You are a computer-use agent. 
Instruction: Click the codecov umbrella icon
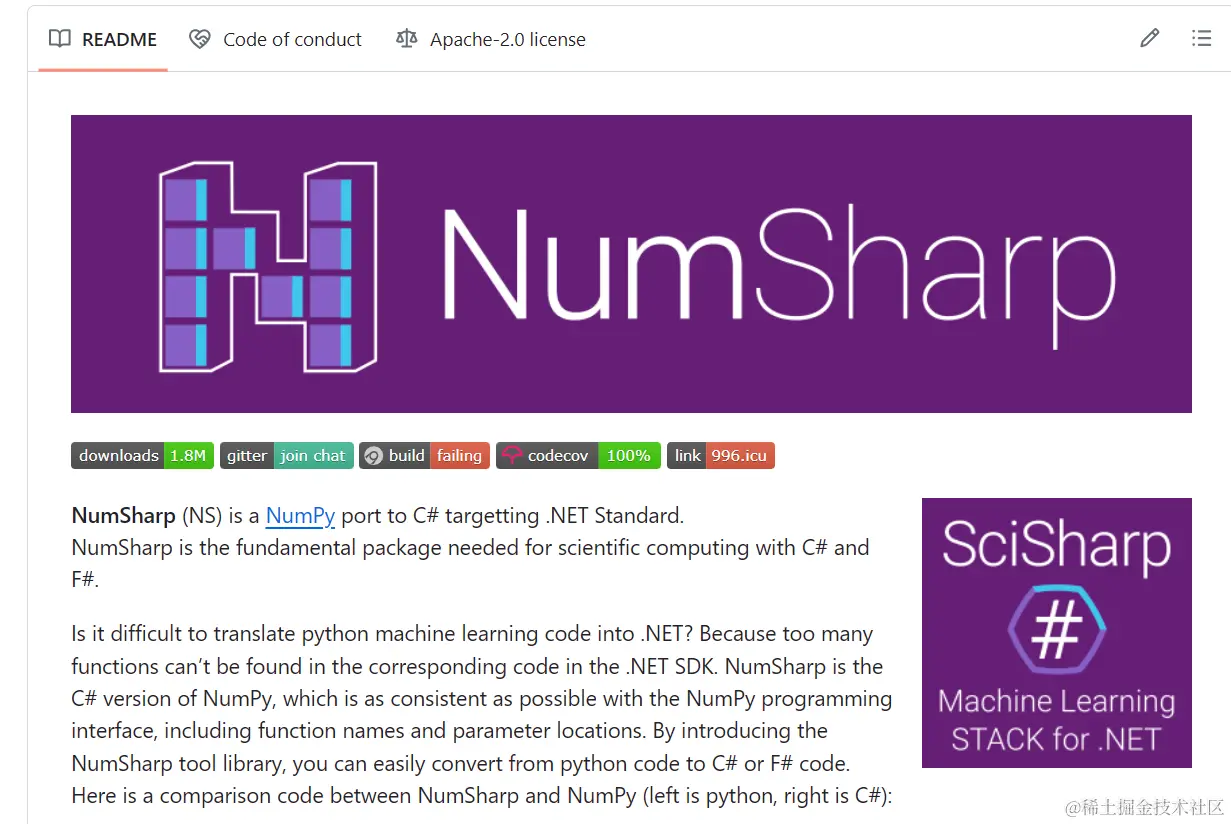pos(512,456)
